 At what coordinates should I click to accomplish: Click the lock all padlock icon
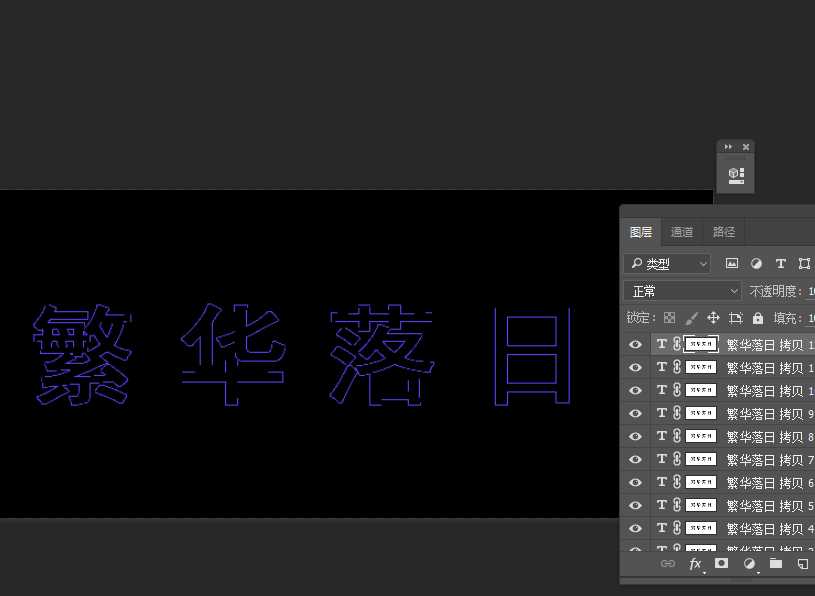758,317
